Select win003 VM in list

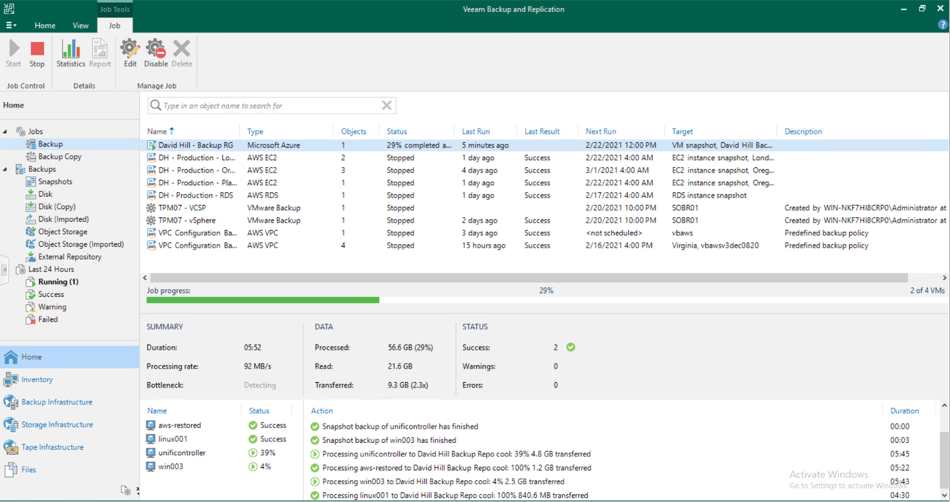[x=170, y=466]
